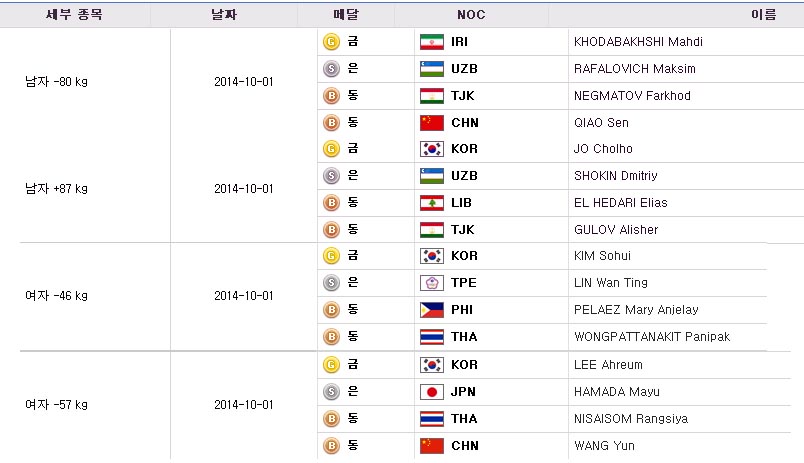Click the China flag next to QIAO Sen
This screenshot has width=804, height=463.
(x=432, y=123)
